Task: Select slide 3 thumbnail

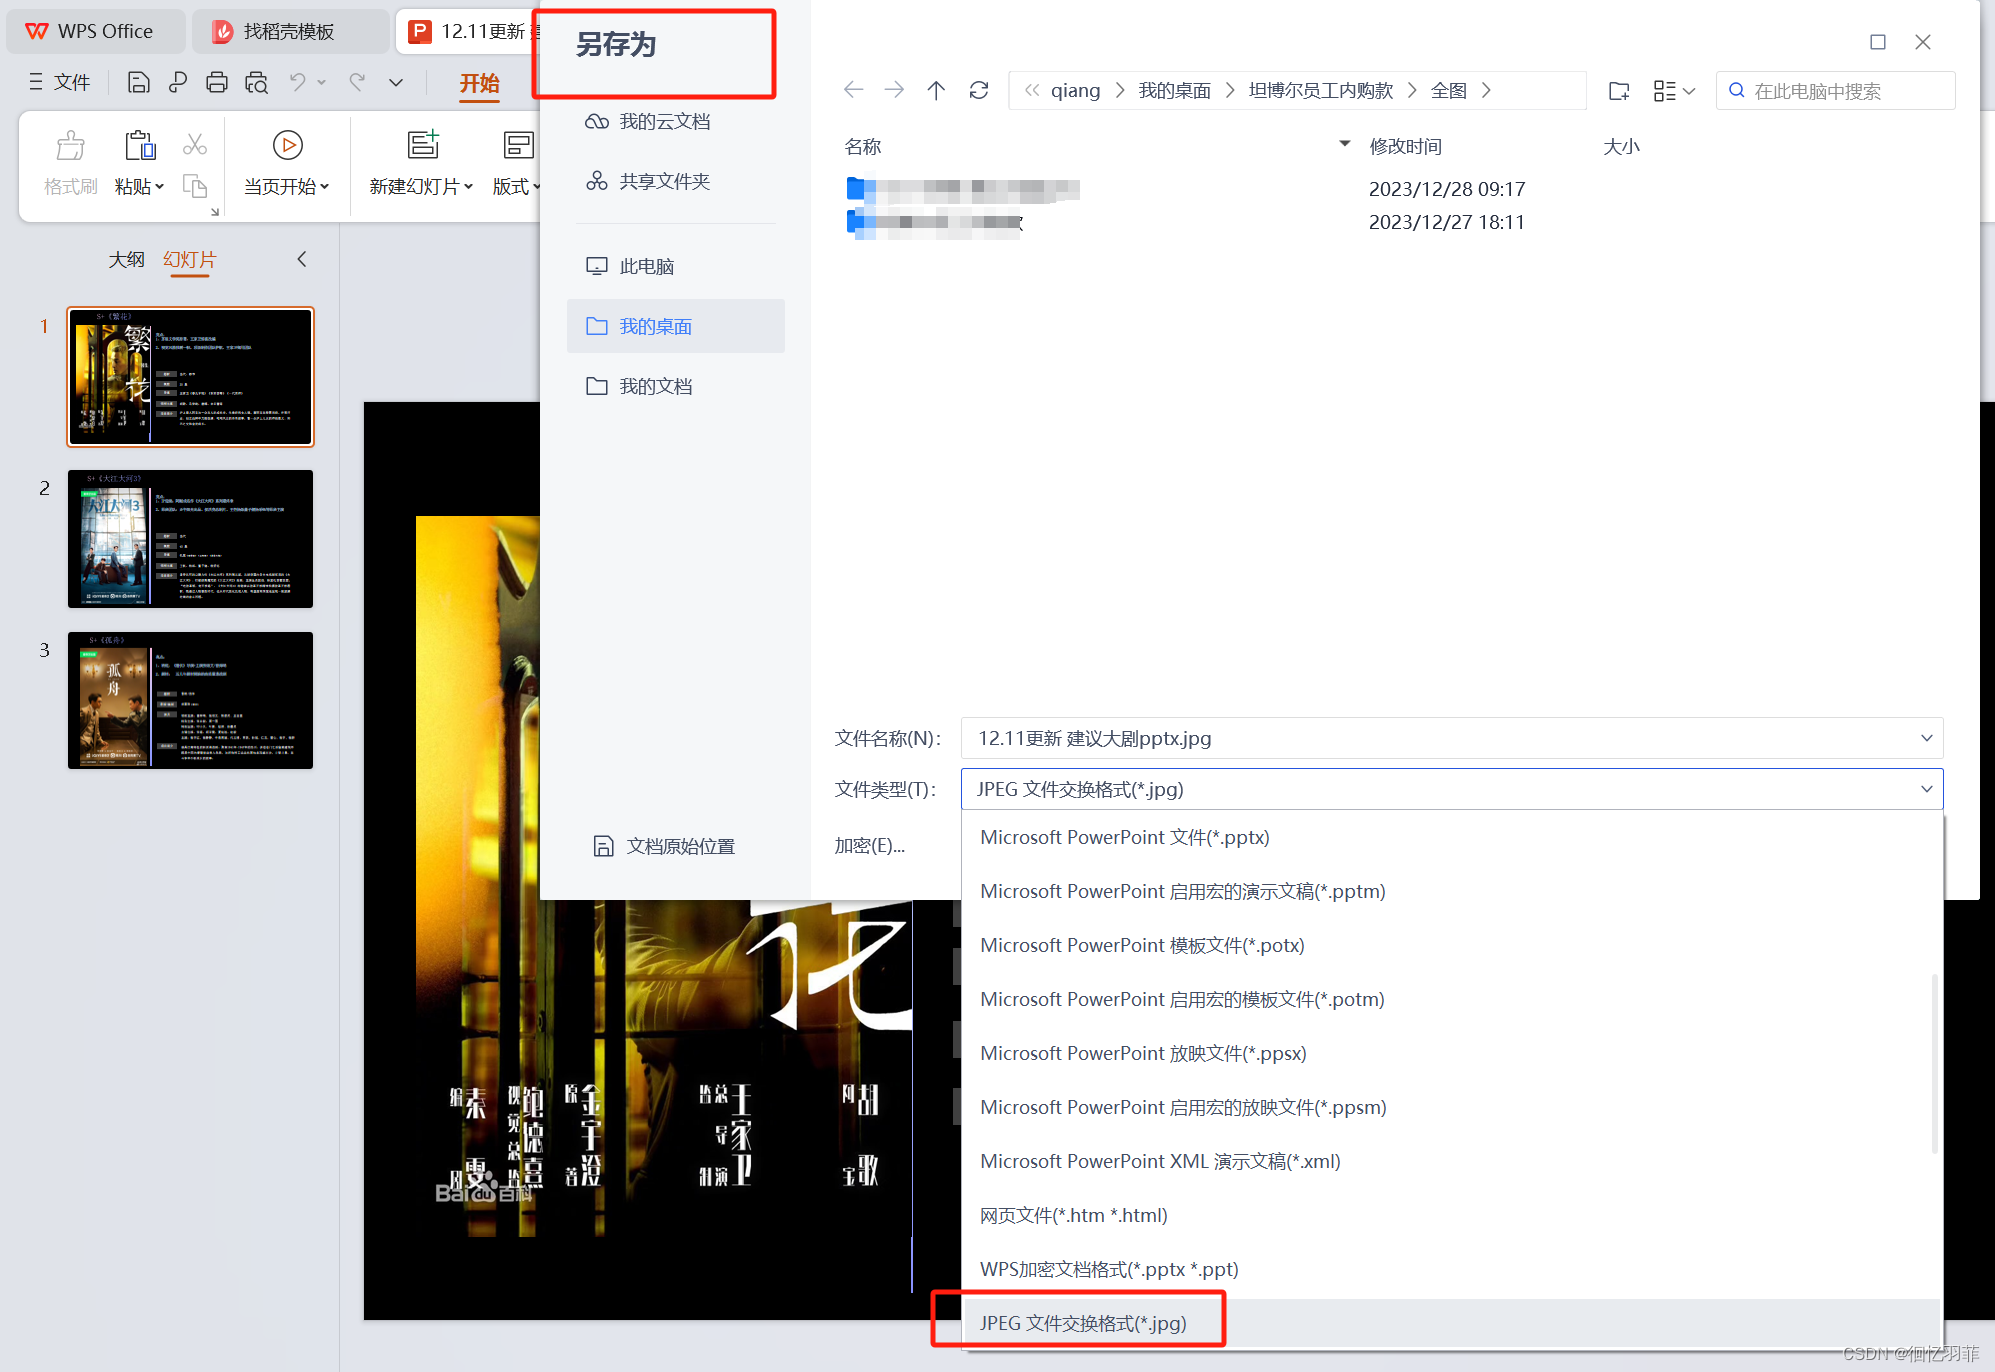Action: pos(190,700)
